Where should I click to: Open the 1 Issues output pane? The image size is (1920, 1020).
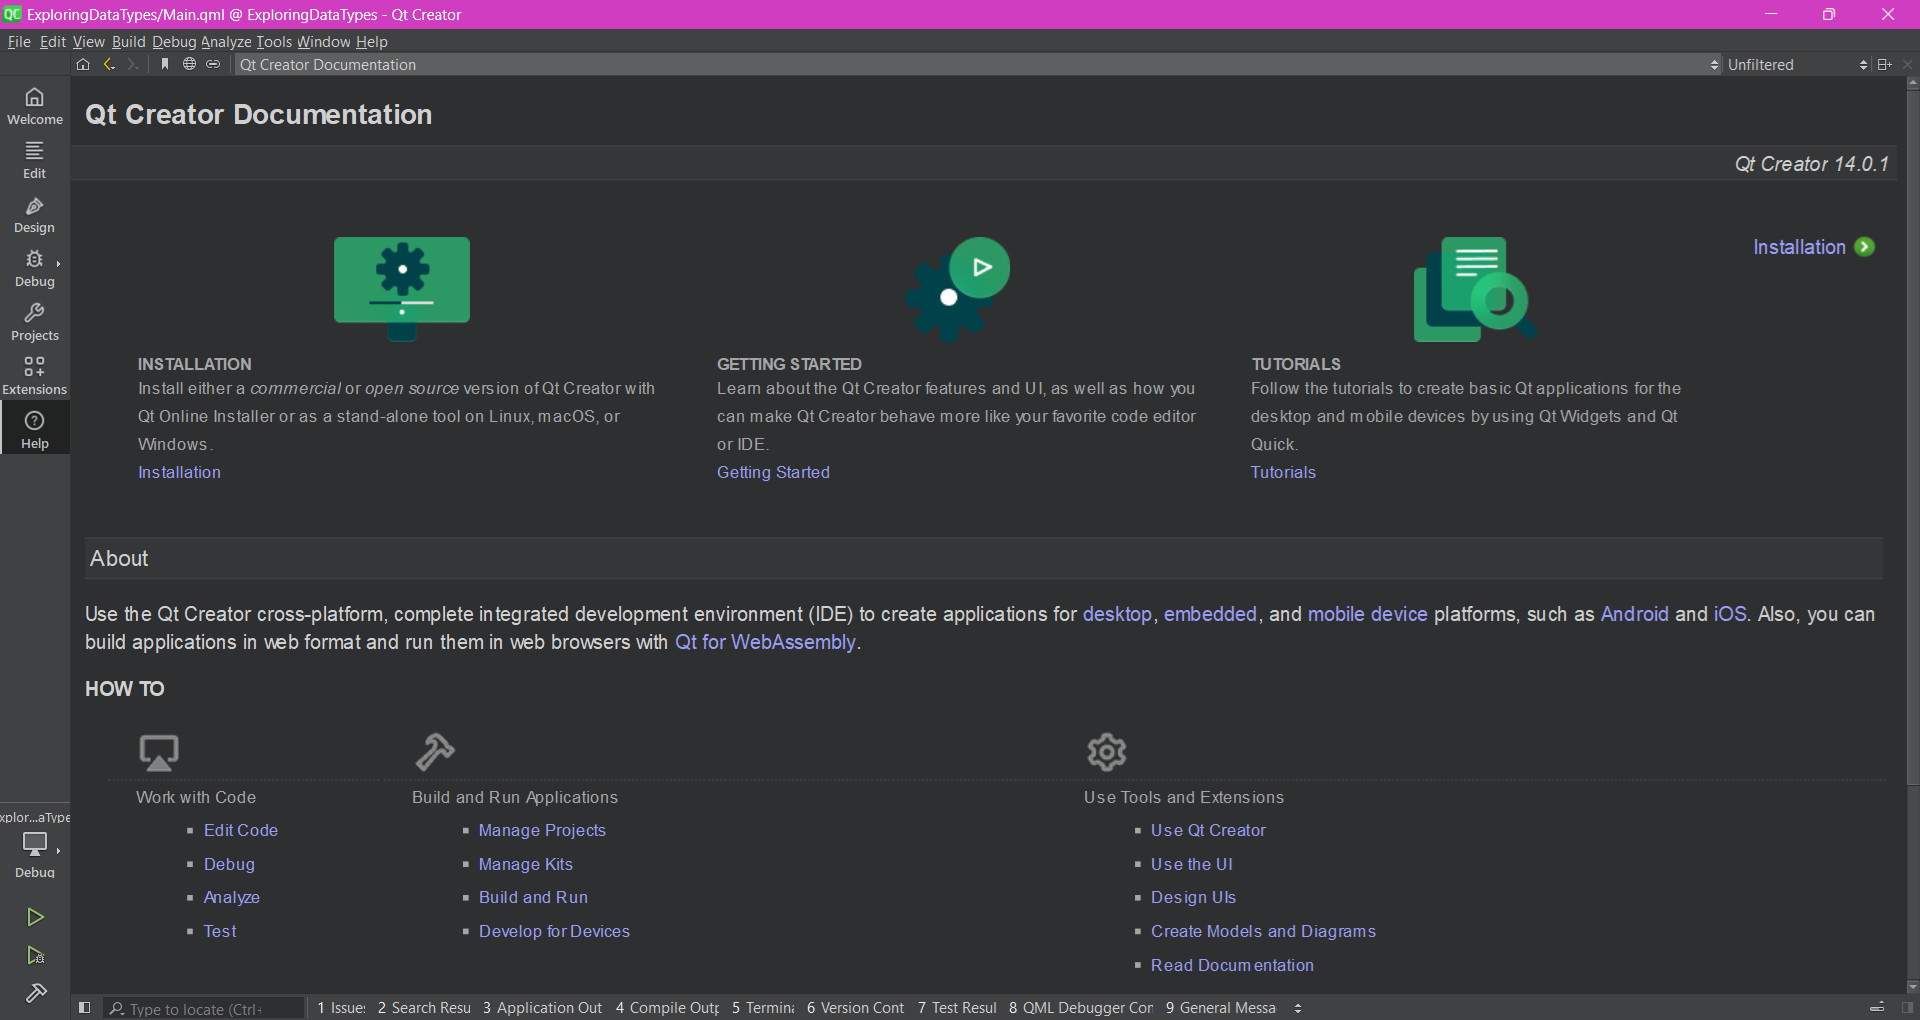[x=341, y=1008]
